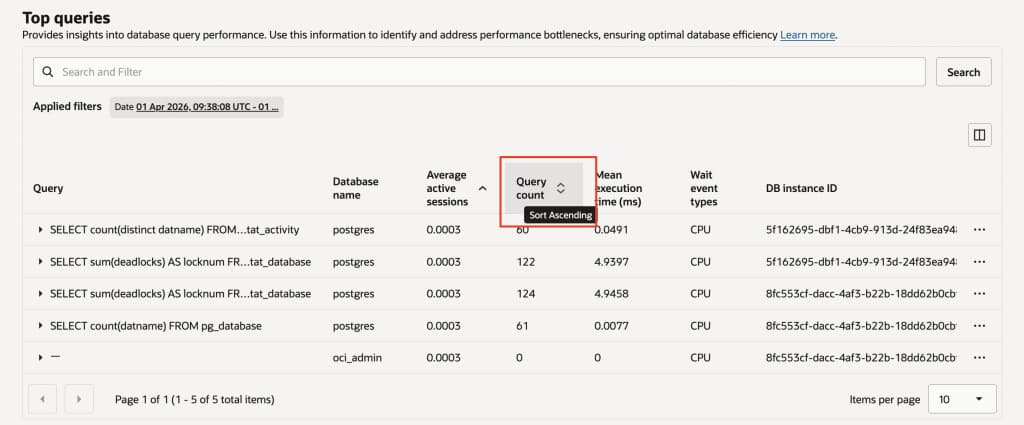The image size is (1024, 425).
Task: Expand the SELECT count(datname) FROM pg_database row
Action: point(40,326)
